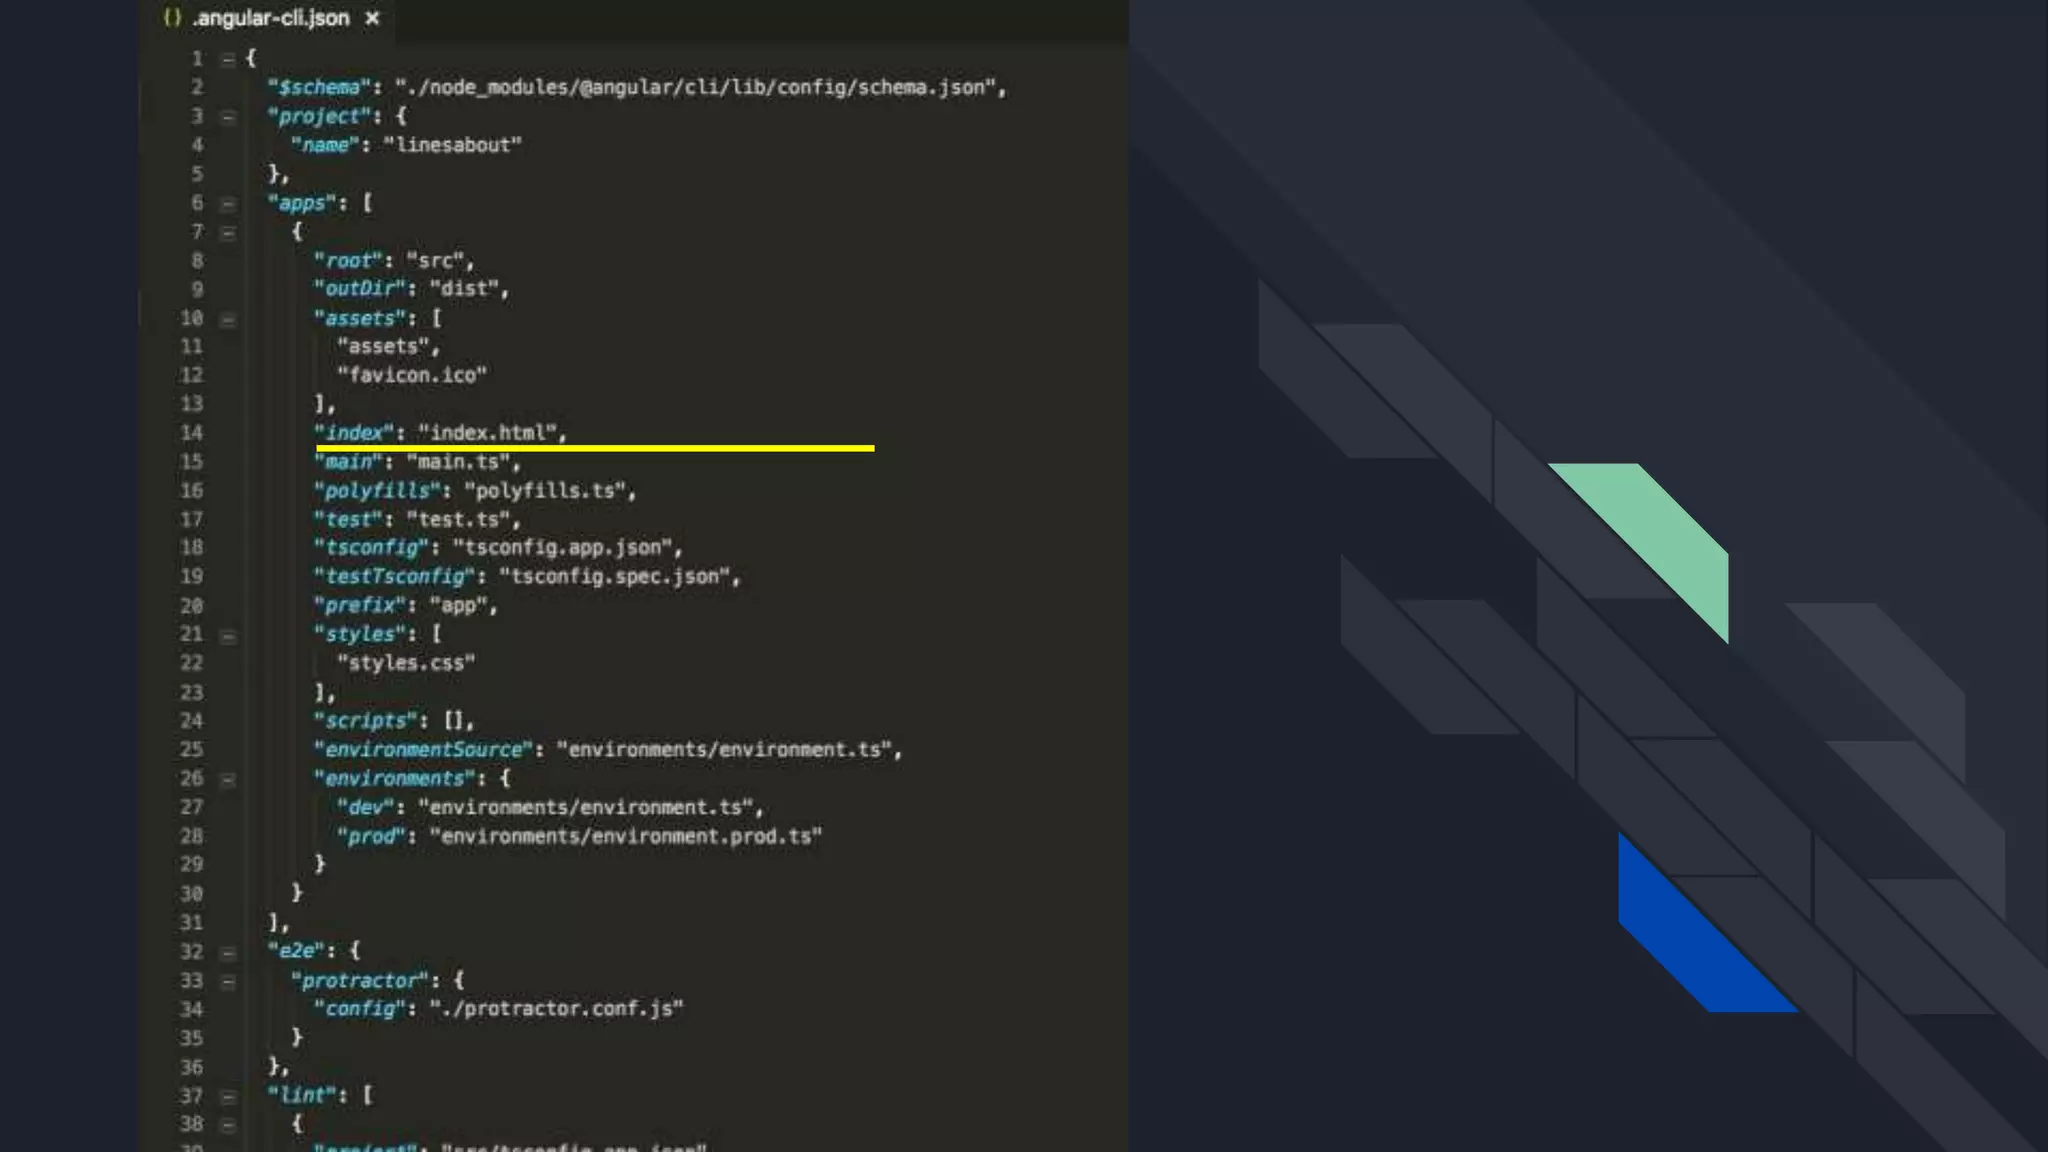Click "./protractor.conf.js" config value
Viewport: 2048px width, 1152px height.
tap(557, 1009)
